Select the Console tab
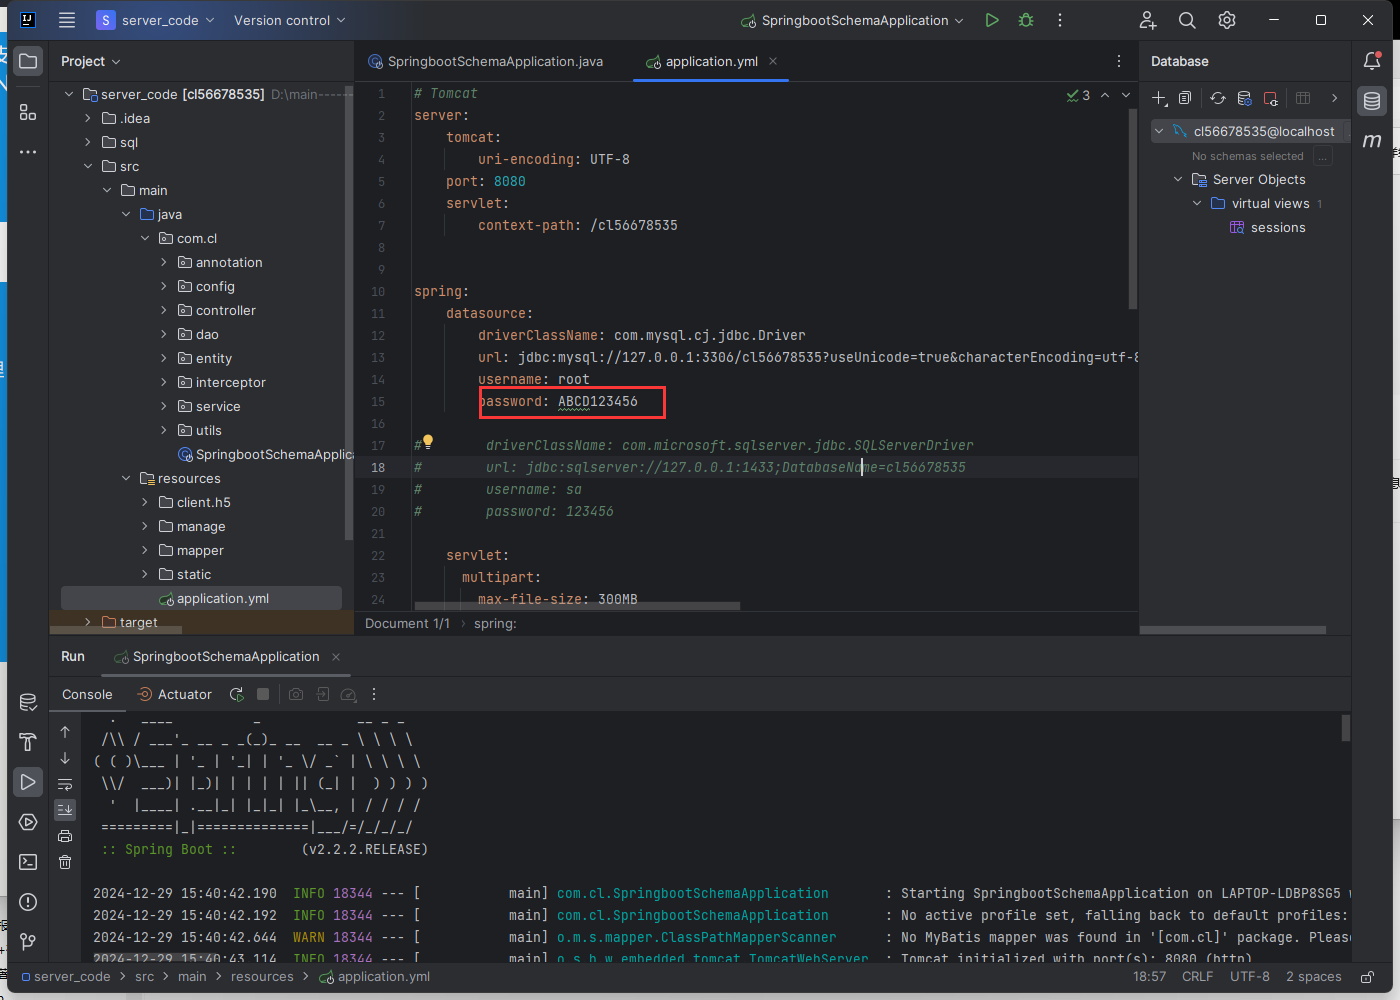Screen dimensions: 1400x1000 tap(87, 694)
